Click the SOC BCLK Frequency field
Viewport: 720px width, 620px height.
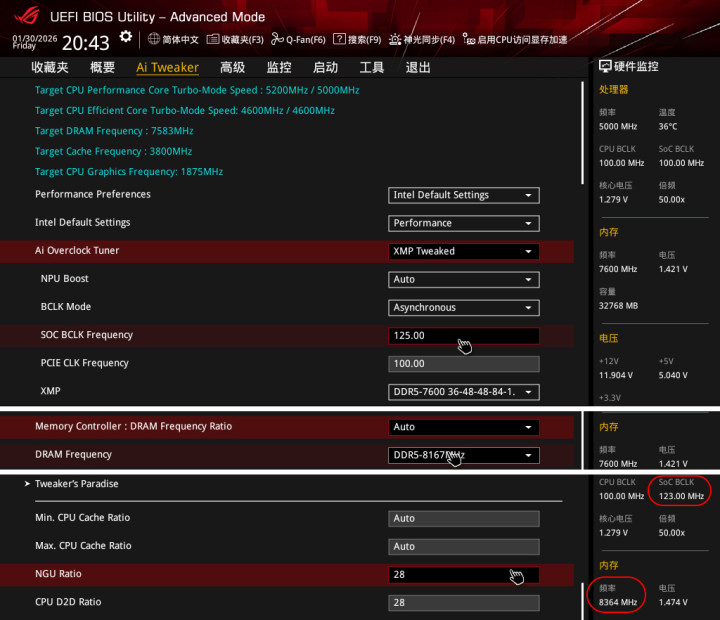pyautogui.click(x=464, y=336)
